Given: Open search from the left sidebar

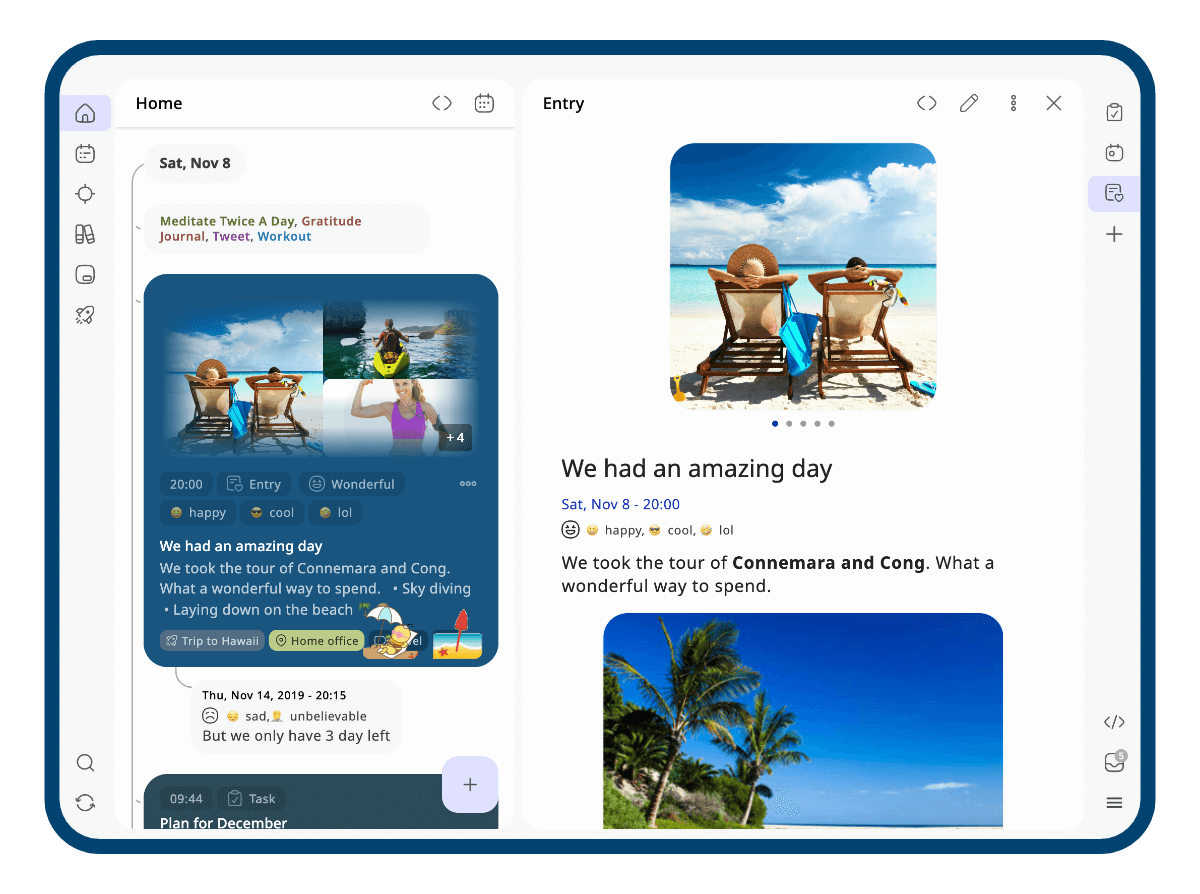Looking at the screenshot, I should tap(85, 763).
